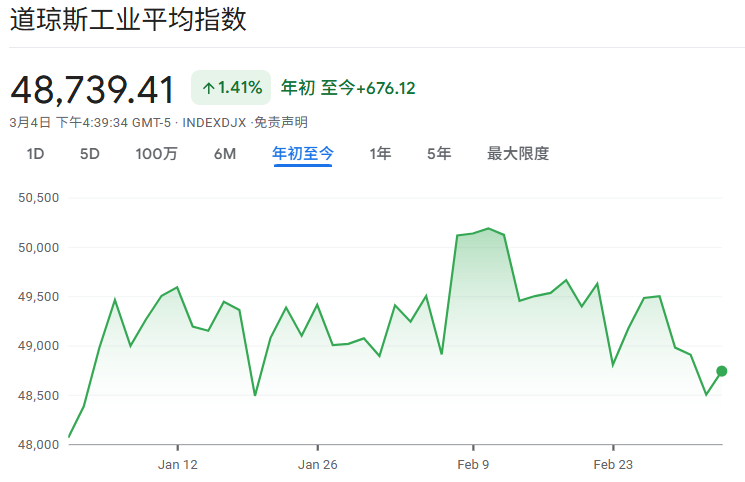Click the Jan 12 axis label
Image resolution: width=745 pixels, height=482 pixels.
pos(178,464)
